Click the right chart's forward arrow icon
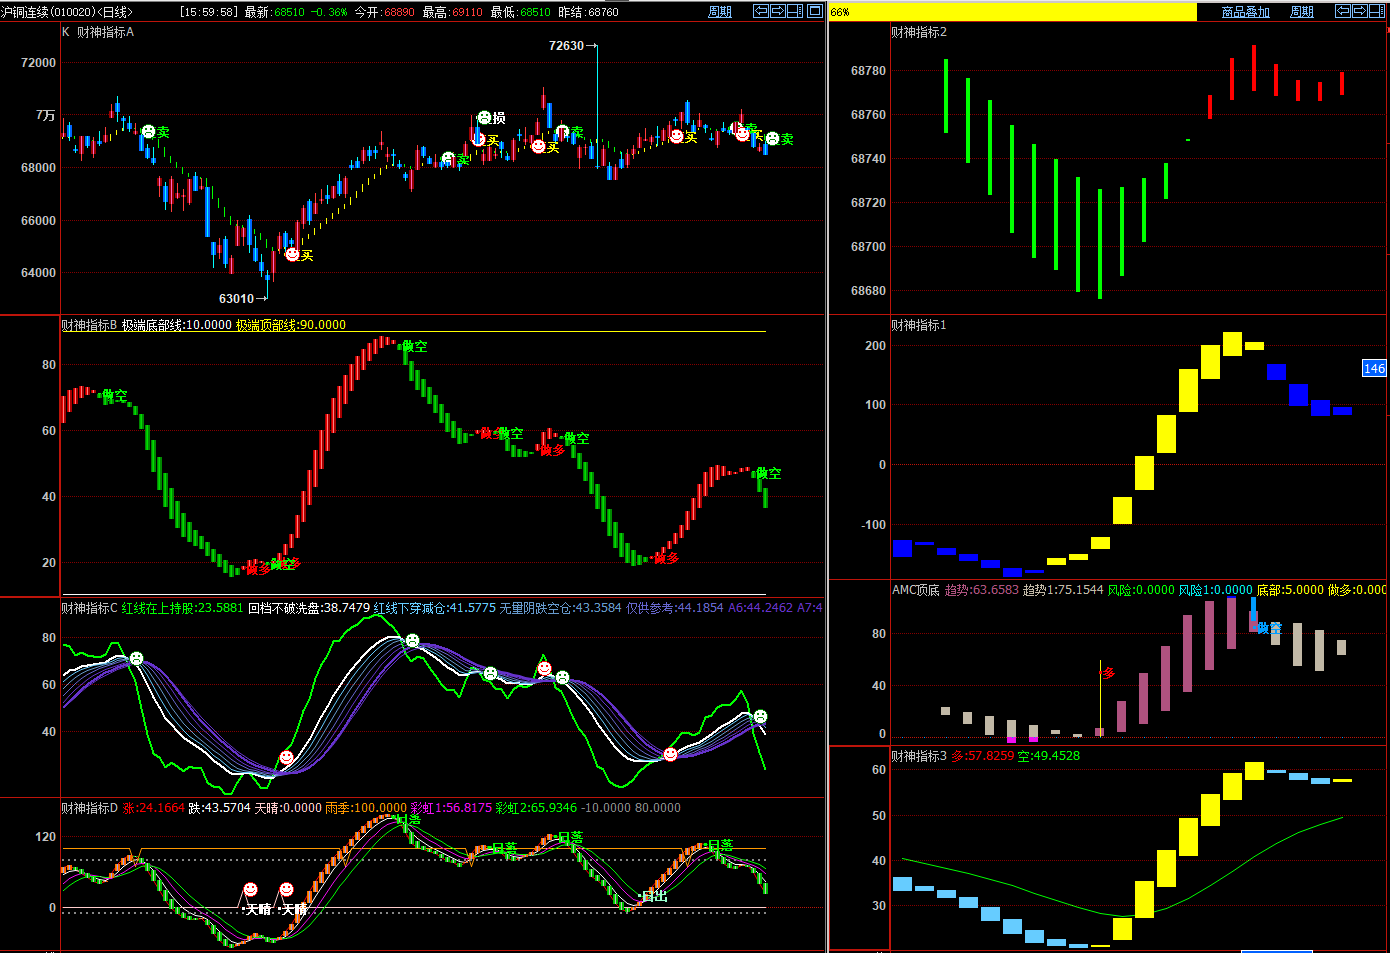Viewport: 1390px width, 953px height. coord(1359,11)
